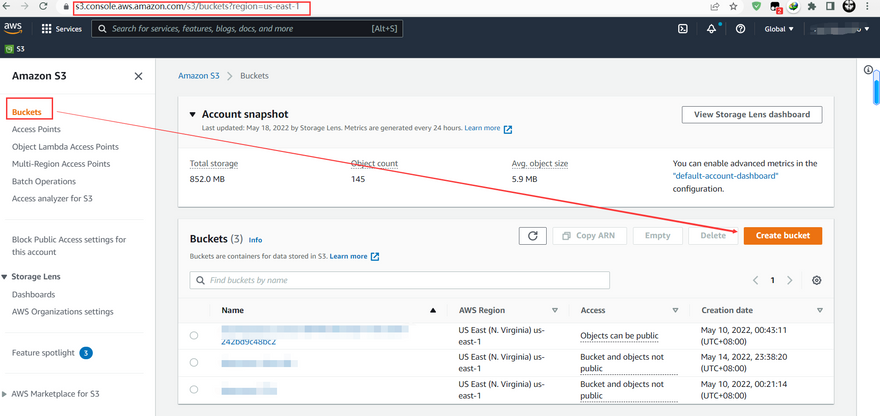Open View Storage Lens dashboard
Viewport: 880px width, 416px height.
[752, 115]
